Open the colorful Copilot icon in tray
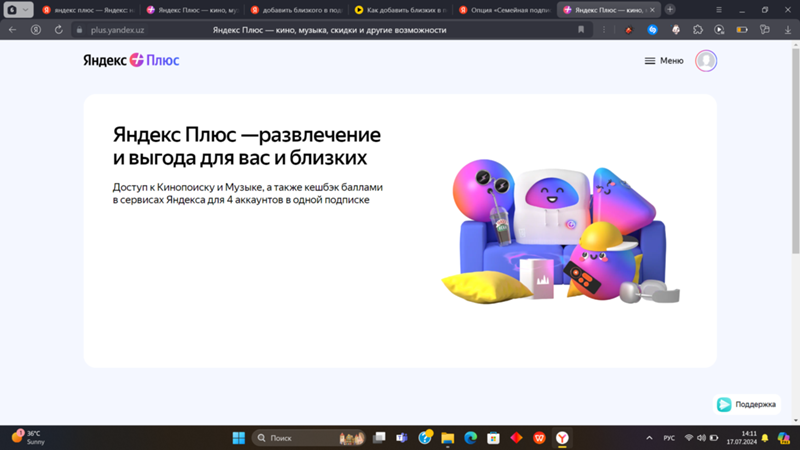Screen dimensions: 800x450 pyautogui.click(x=784, y=438)
